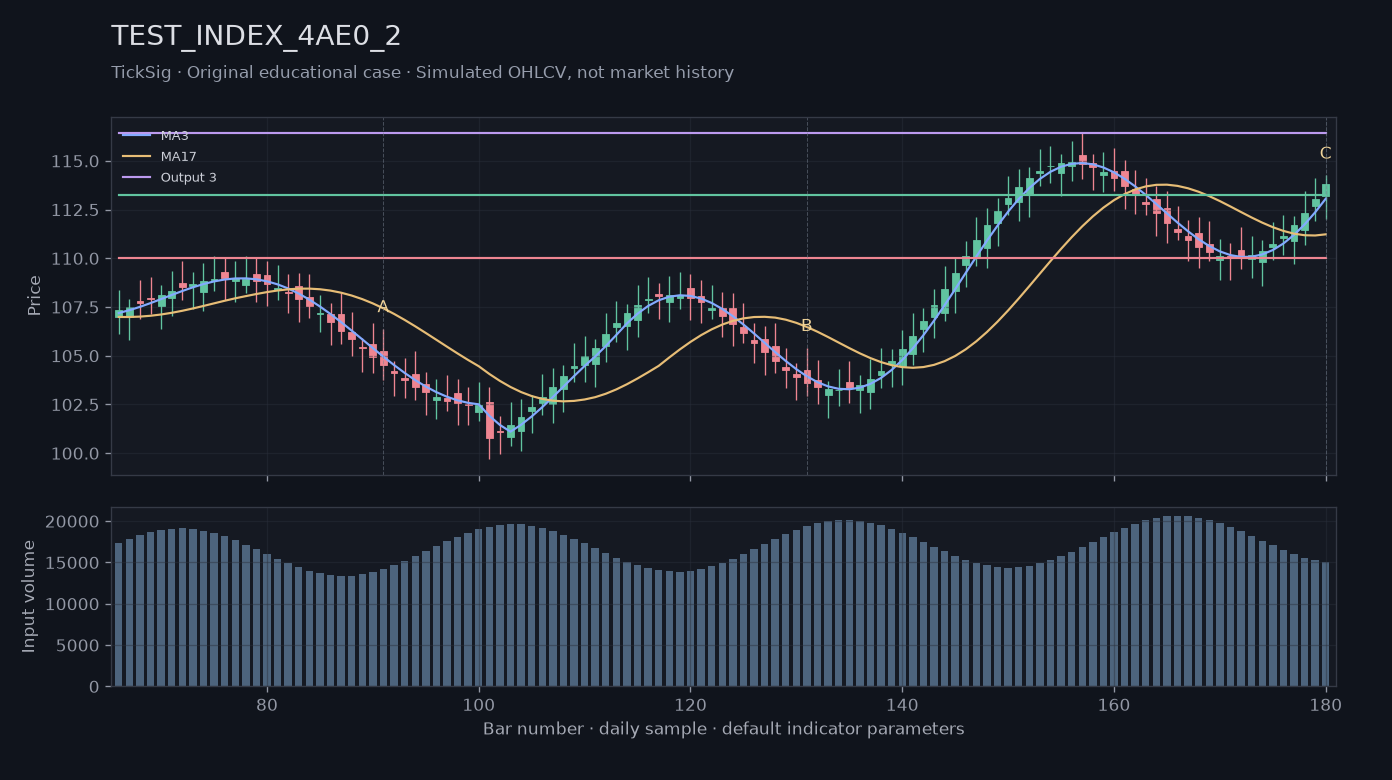Click the chart title TEST_INDEX_4AE0_2
This screenshot has width=1392, height=780.
tap(256, 36)
